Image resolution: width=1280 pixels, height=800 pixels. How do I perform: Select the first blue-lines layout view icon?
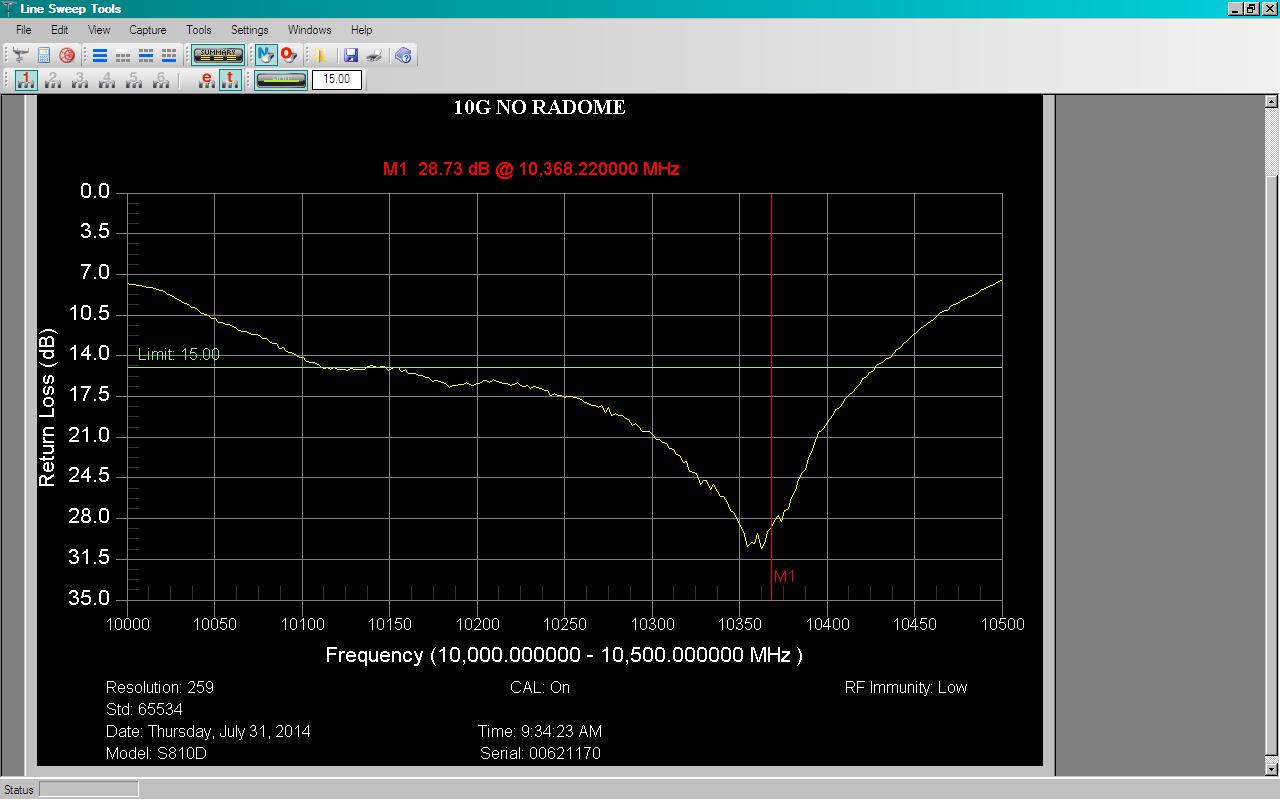pos(100,55)
